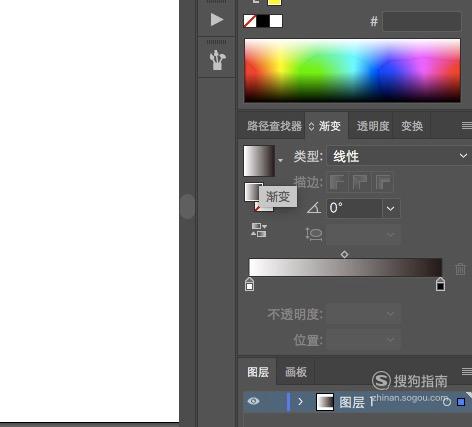
Task: Select the first stroke gradient option
Action: pos(337,182)
